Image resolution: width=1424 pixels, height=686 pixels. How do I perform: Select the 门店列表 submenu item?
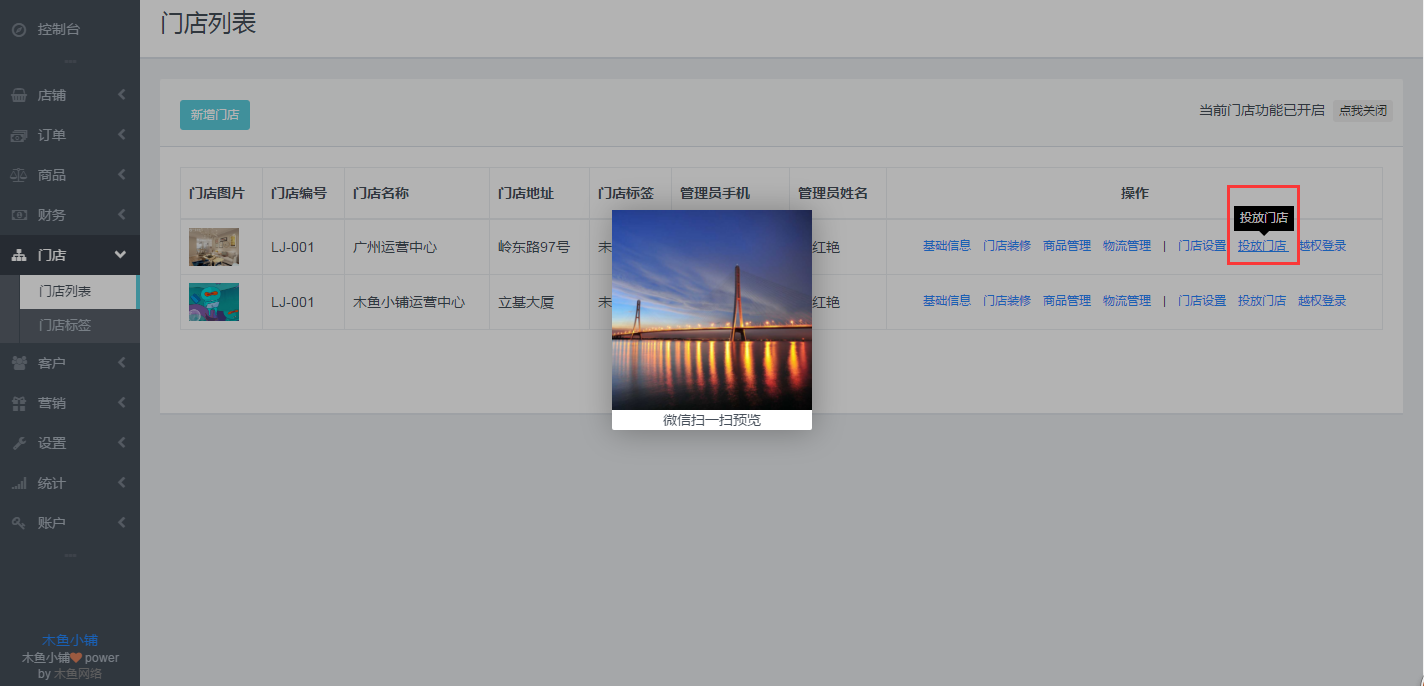pos(78,292)
